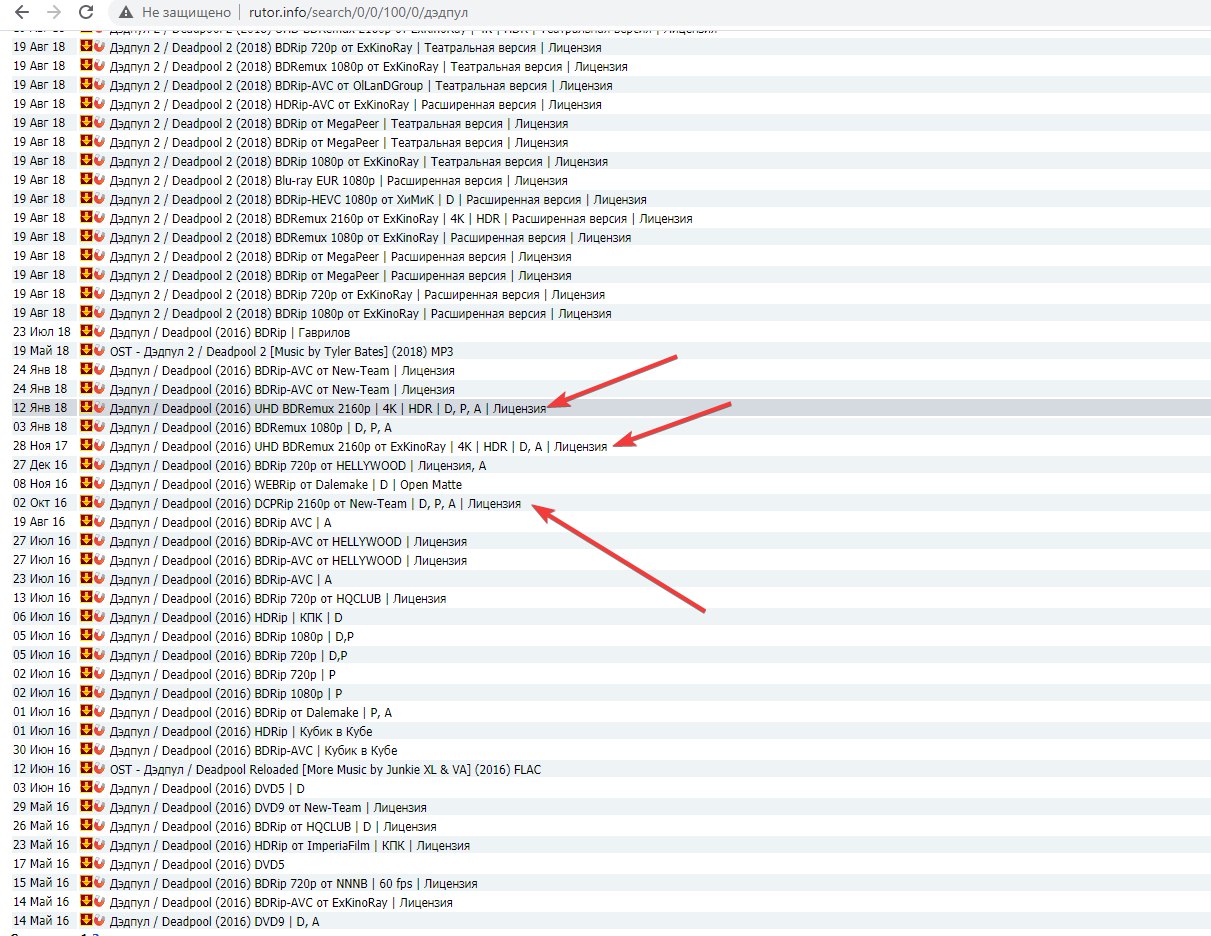Open BDRip 1080p от ExKinoRay Театральная версия link

point(358,161)
